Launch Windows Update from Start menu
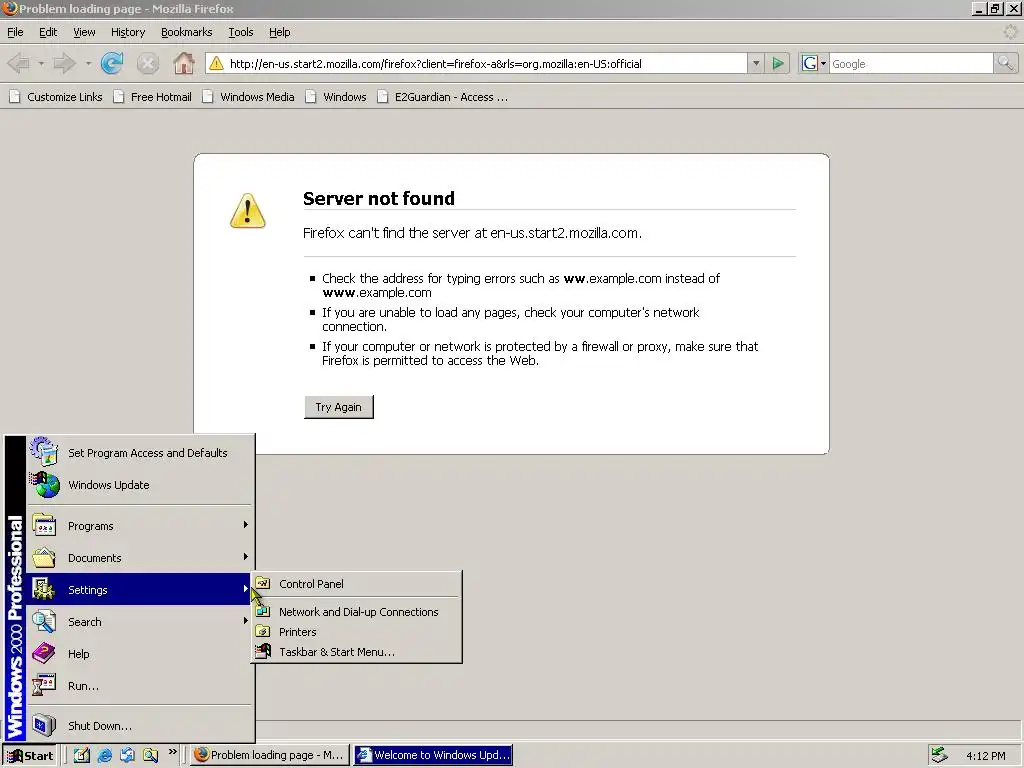 [140, 485]
